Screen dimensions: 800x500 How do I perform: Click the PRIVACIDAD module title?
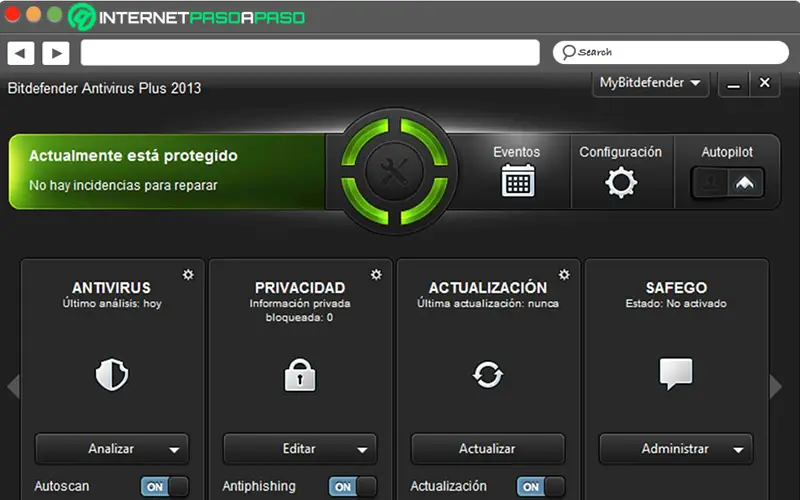(300, 288)
